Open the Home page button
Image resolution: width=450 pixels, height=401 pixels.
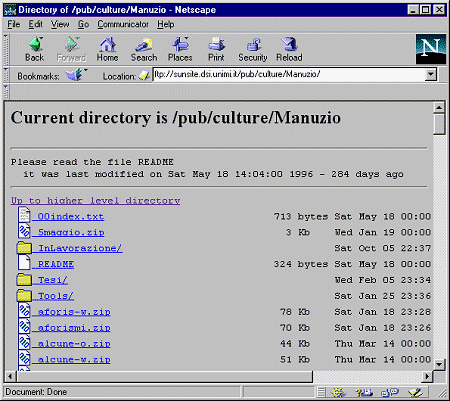tap(107, 49)
